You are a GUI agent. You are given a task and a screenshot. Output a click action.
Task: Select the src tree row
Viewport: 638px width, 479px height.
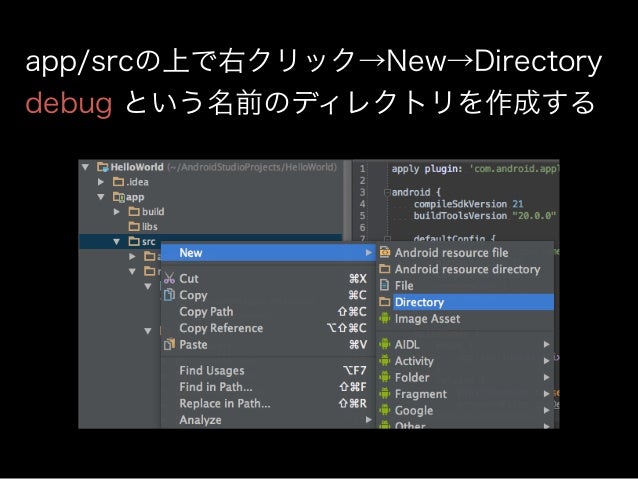211,241
